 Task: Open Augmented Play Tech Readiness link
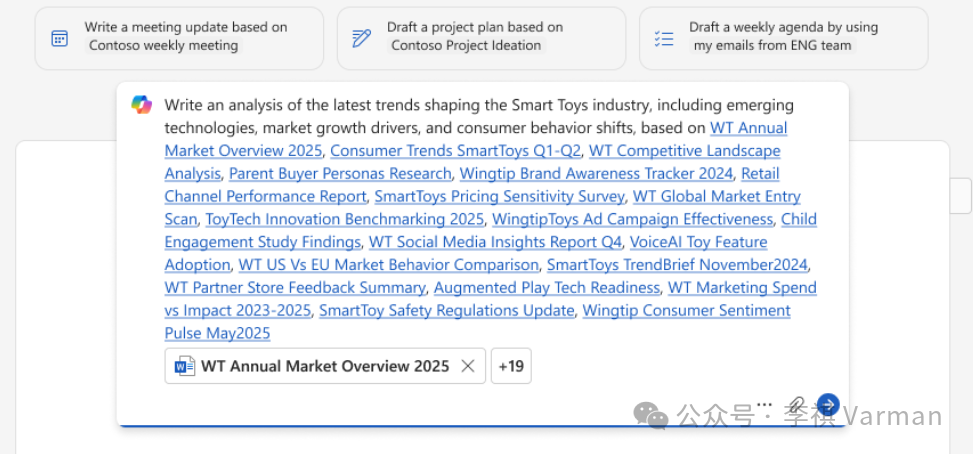point(547,288)
